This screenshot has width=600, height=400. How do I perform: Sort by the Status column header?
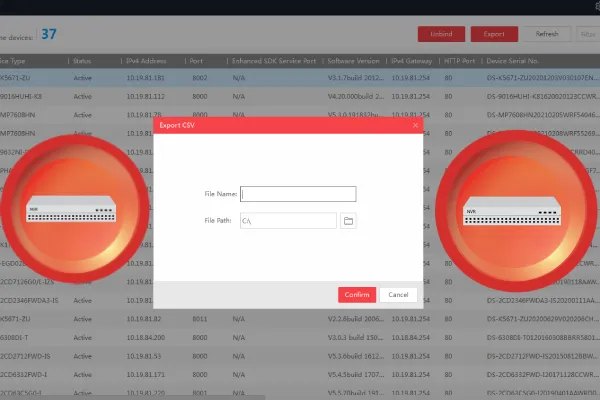(x=82, y=61)
